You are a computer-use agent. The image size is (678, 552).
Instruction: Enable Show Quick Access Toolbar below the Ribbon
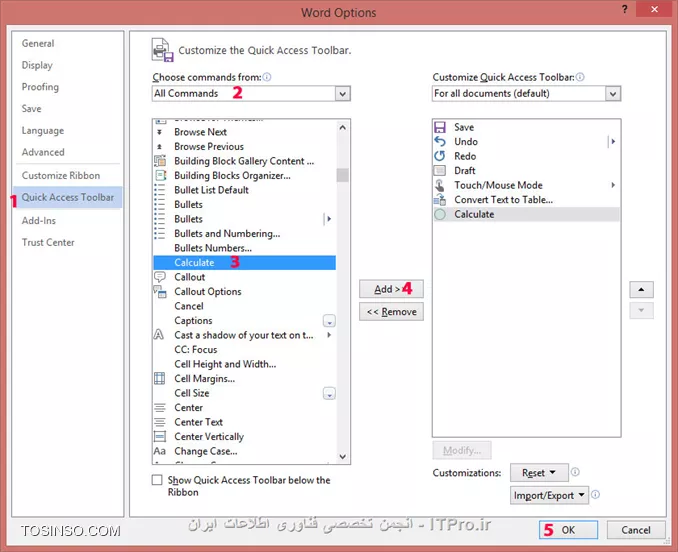tap(157, 480)
